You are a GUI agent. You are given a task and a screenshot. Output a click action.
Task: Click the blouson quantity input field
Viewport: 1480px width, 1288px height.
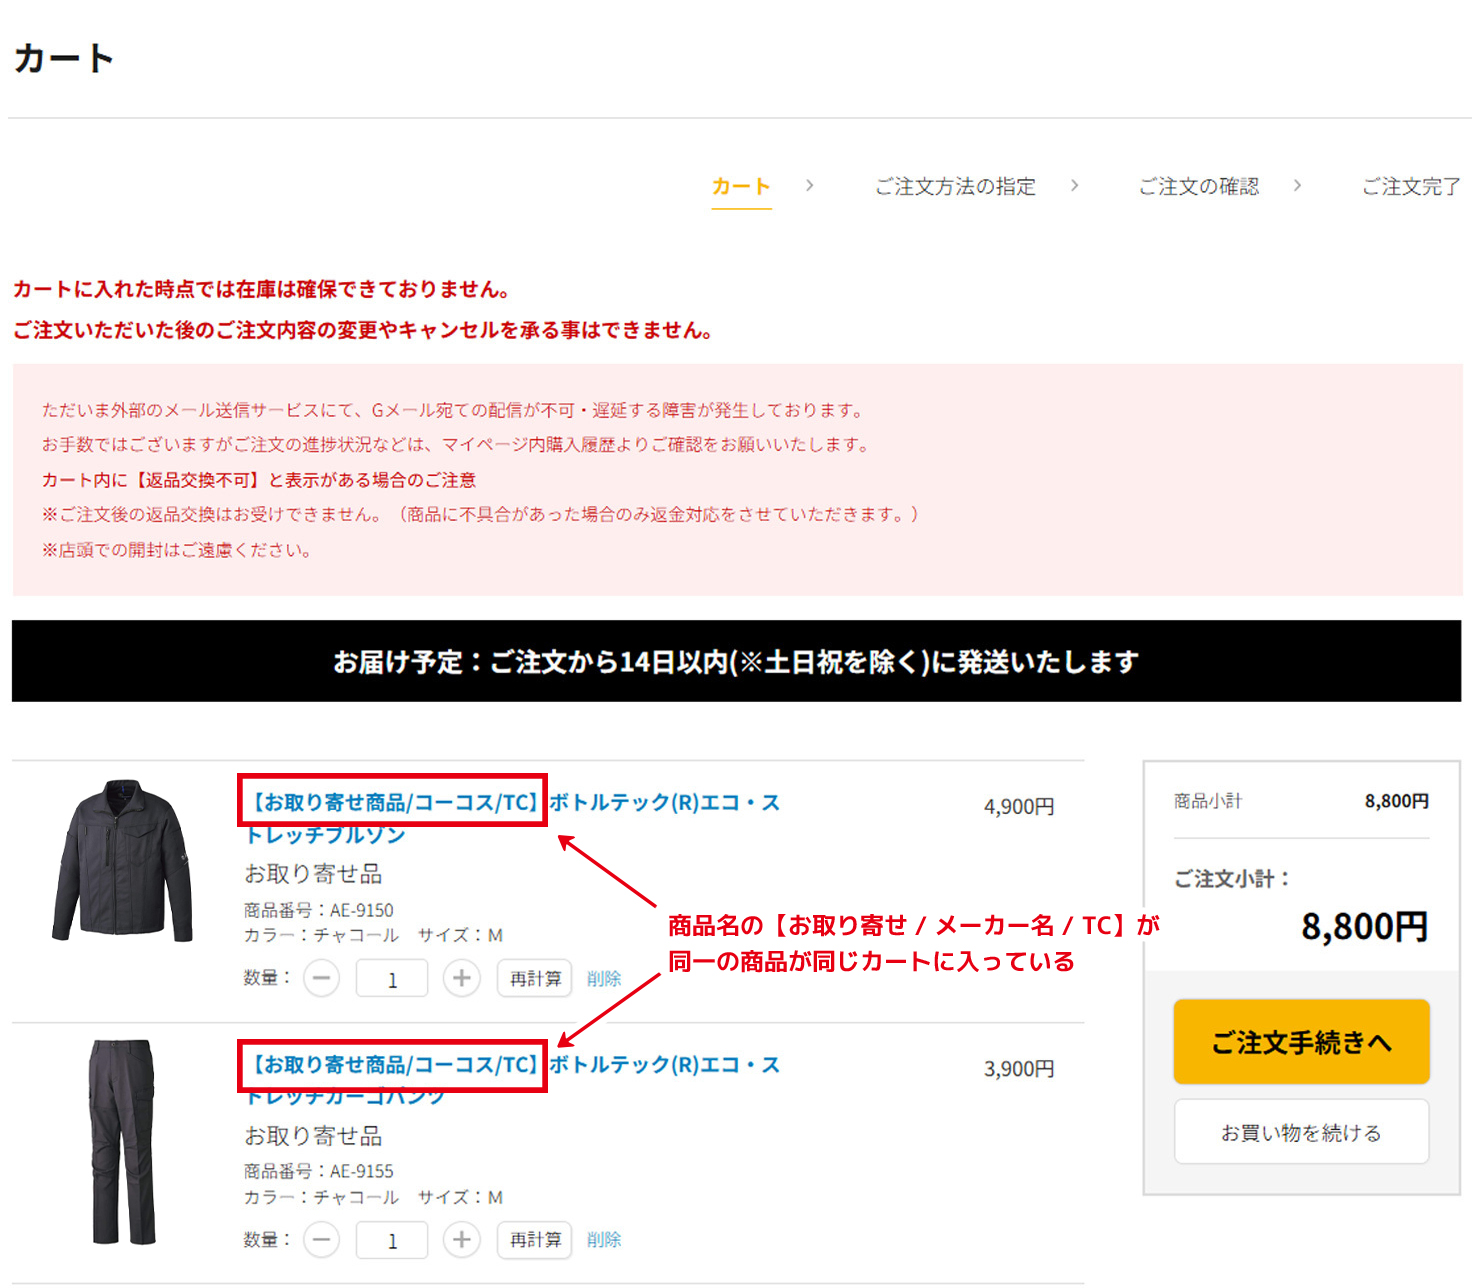click(x=391, y=978)
